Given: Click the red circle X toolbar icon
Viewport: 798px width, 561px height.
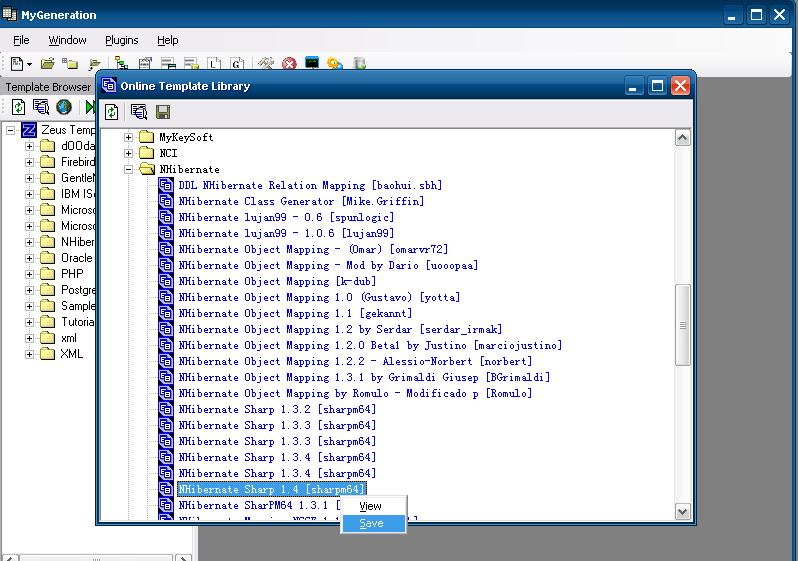Looking at the screenshot, I should [289, 64].
